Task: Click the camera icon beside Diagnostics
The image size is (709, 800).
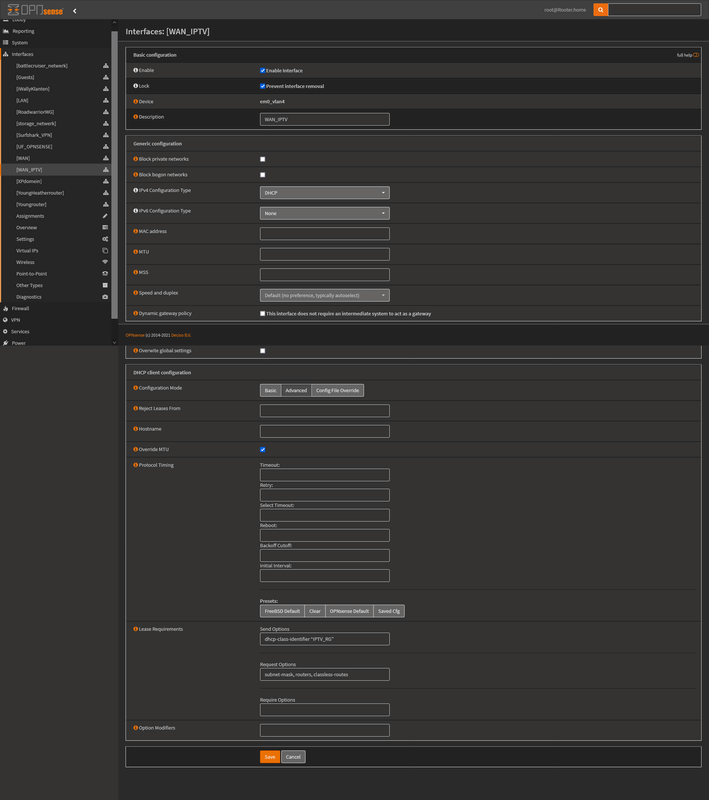Action: tap(105, 297)
